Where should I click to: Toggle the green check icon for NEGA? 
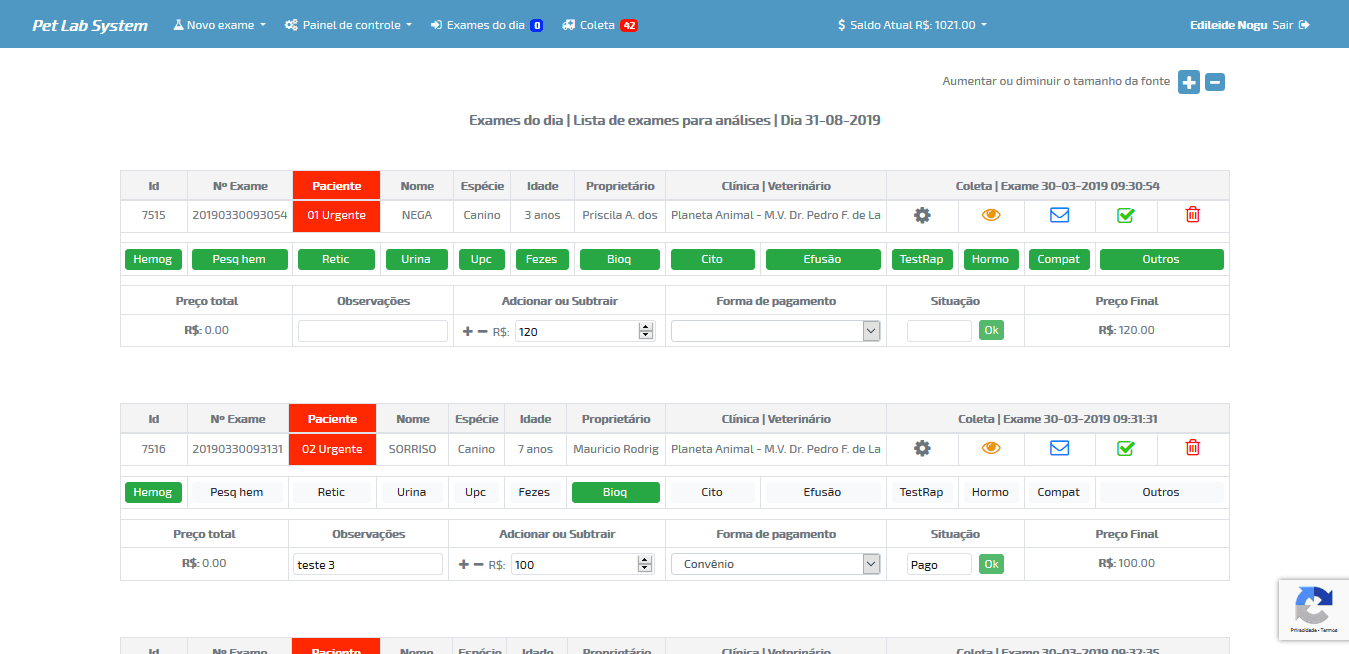pyautogui.click(x=1125, y=215)
